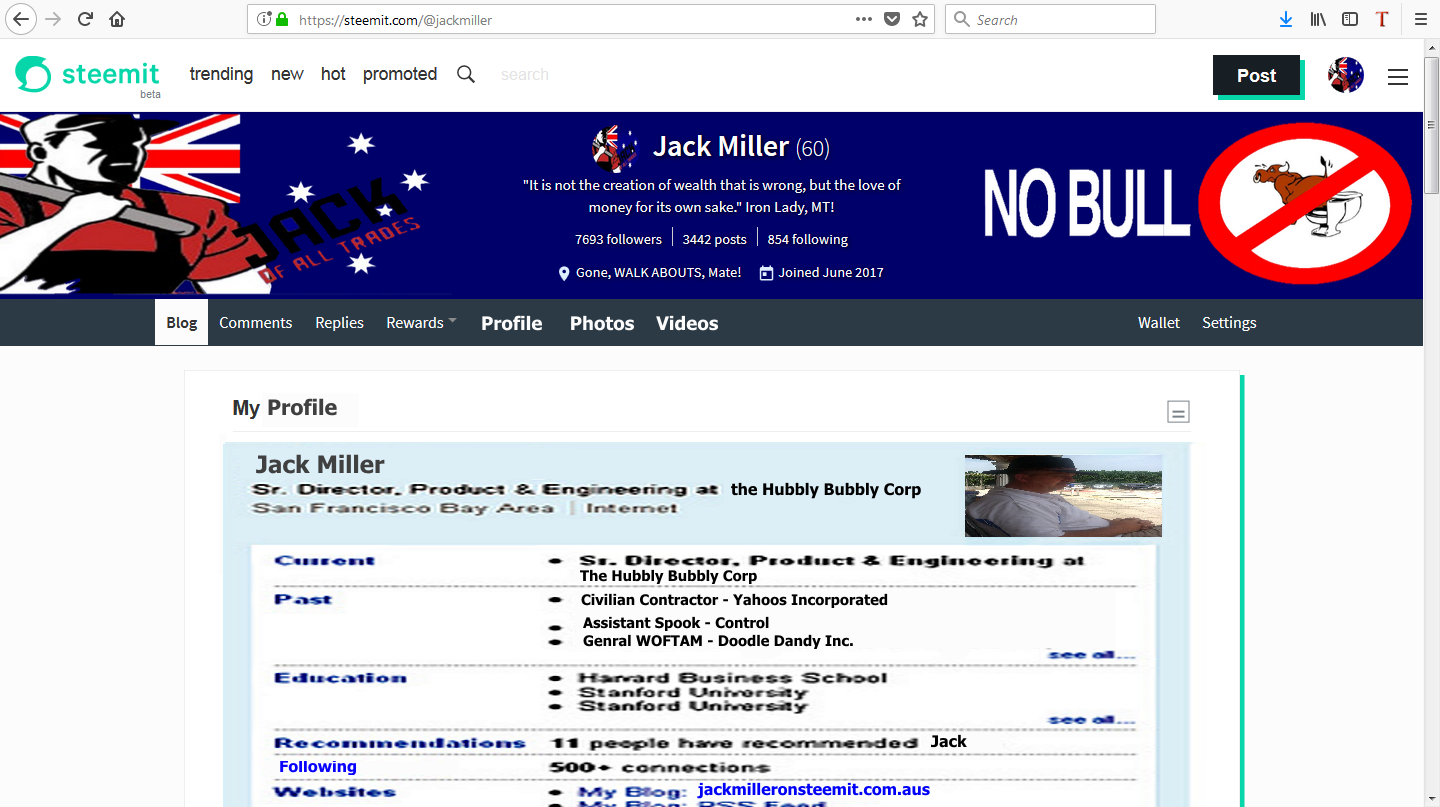This screenshot has height=807, width=1440.
Task: Click the Steemit logo
Action: [x=88, y=75]
